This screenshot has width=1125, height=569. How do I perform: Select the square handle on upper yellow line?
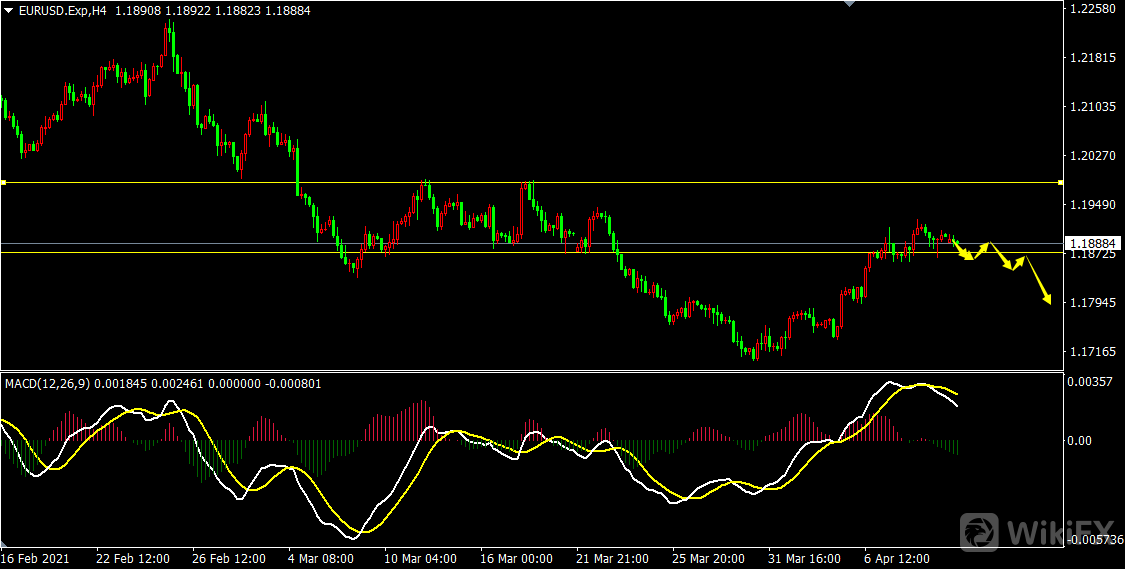coord(3,182)
